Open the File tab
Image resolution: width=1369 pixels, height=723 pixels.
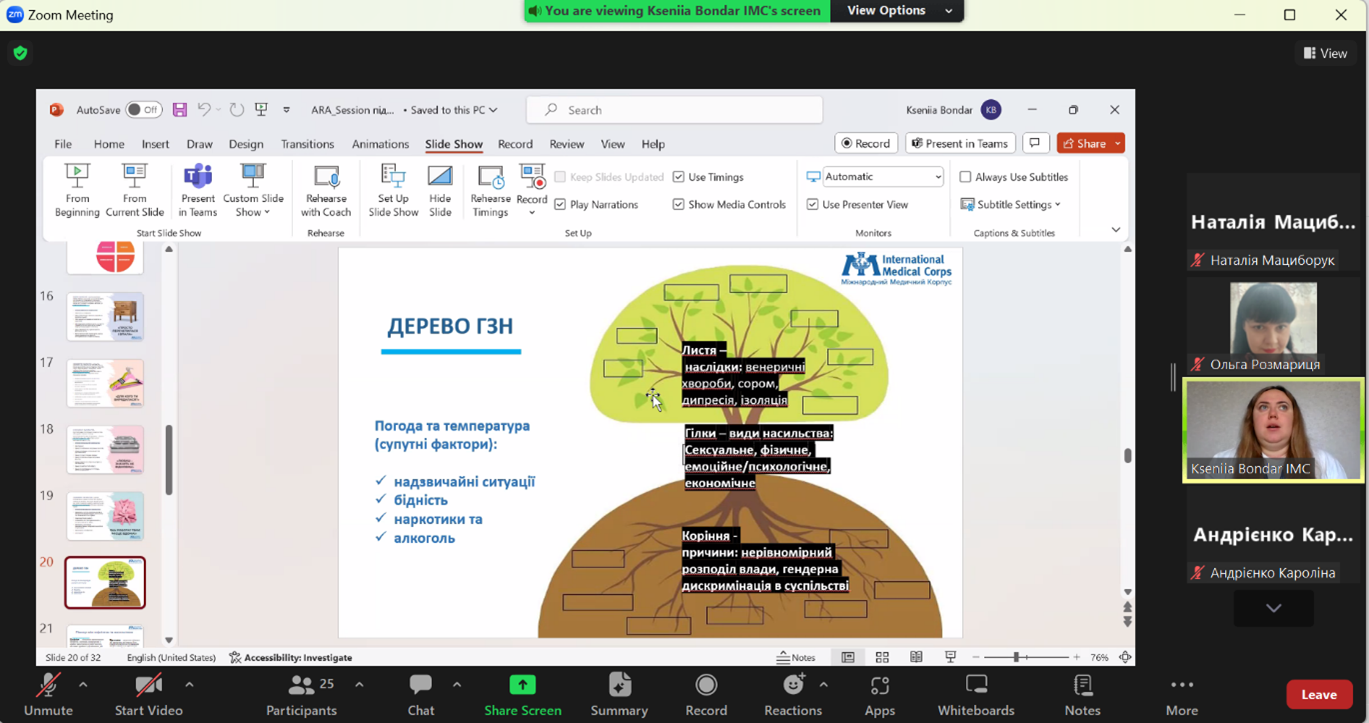pos(63,144)
